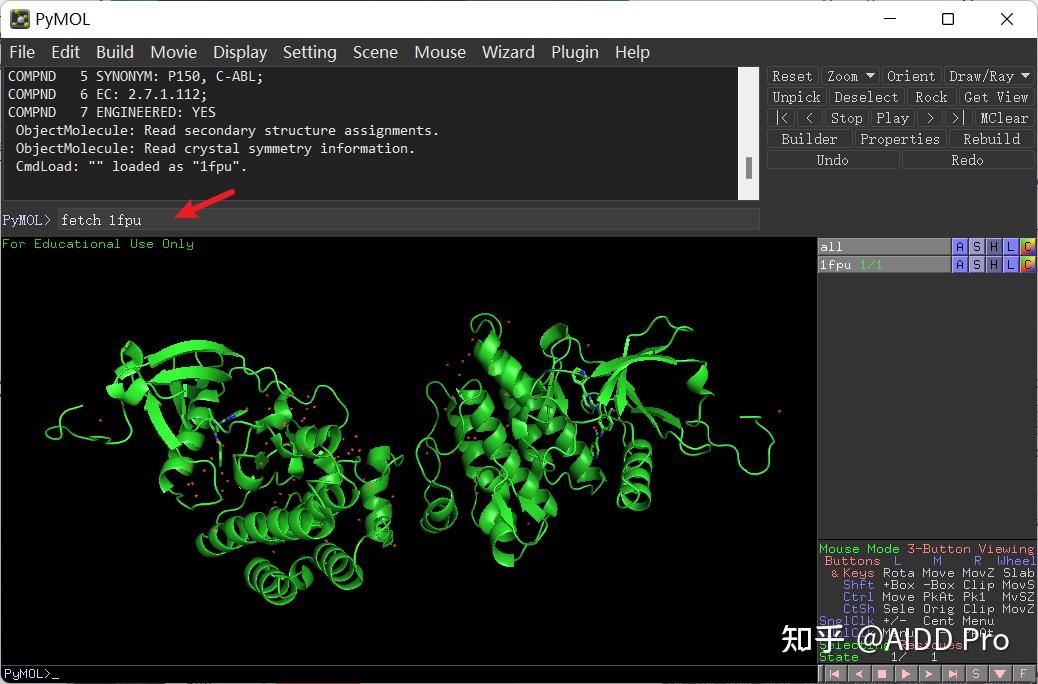Click the H hide menu icon for 1fpu
This screenshot has height=684, width=1038.
(x=994, y=264)
